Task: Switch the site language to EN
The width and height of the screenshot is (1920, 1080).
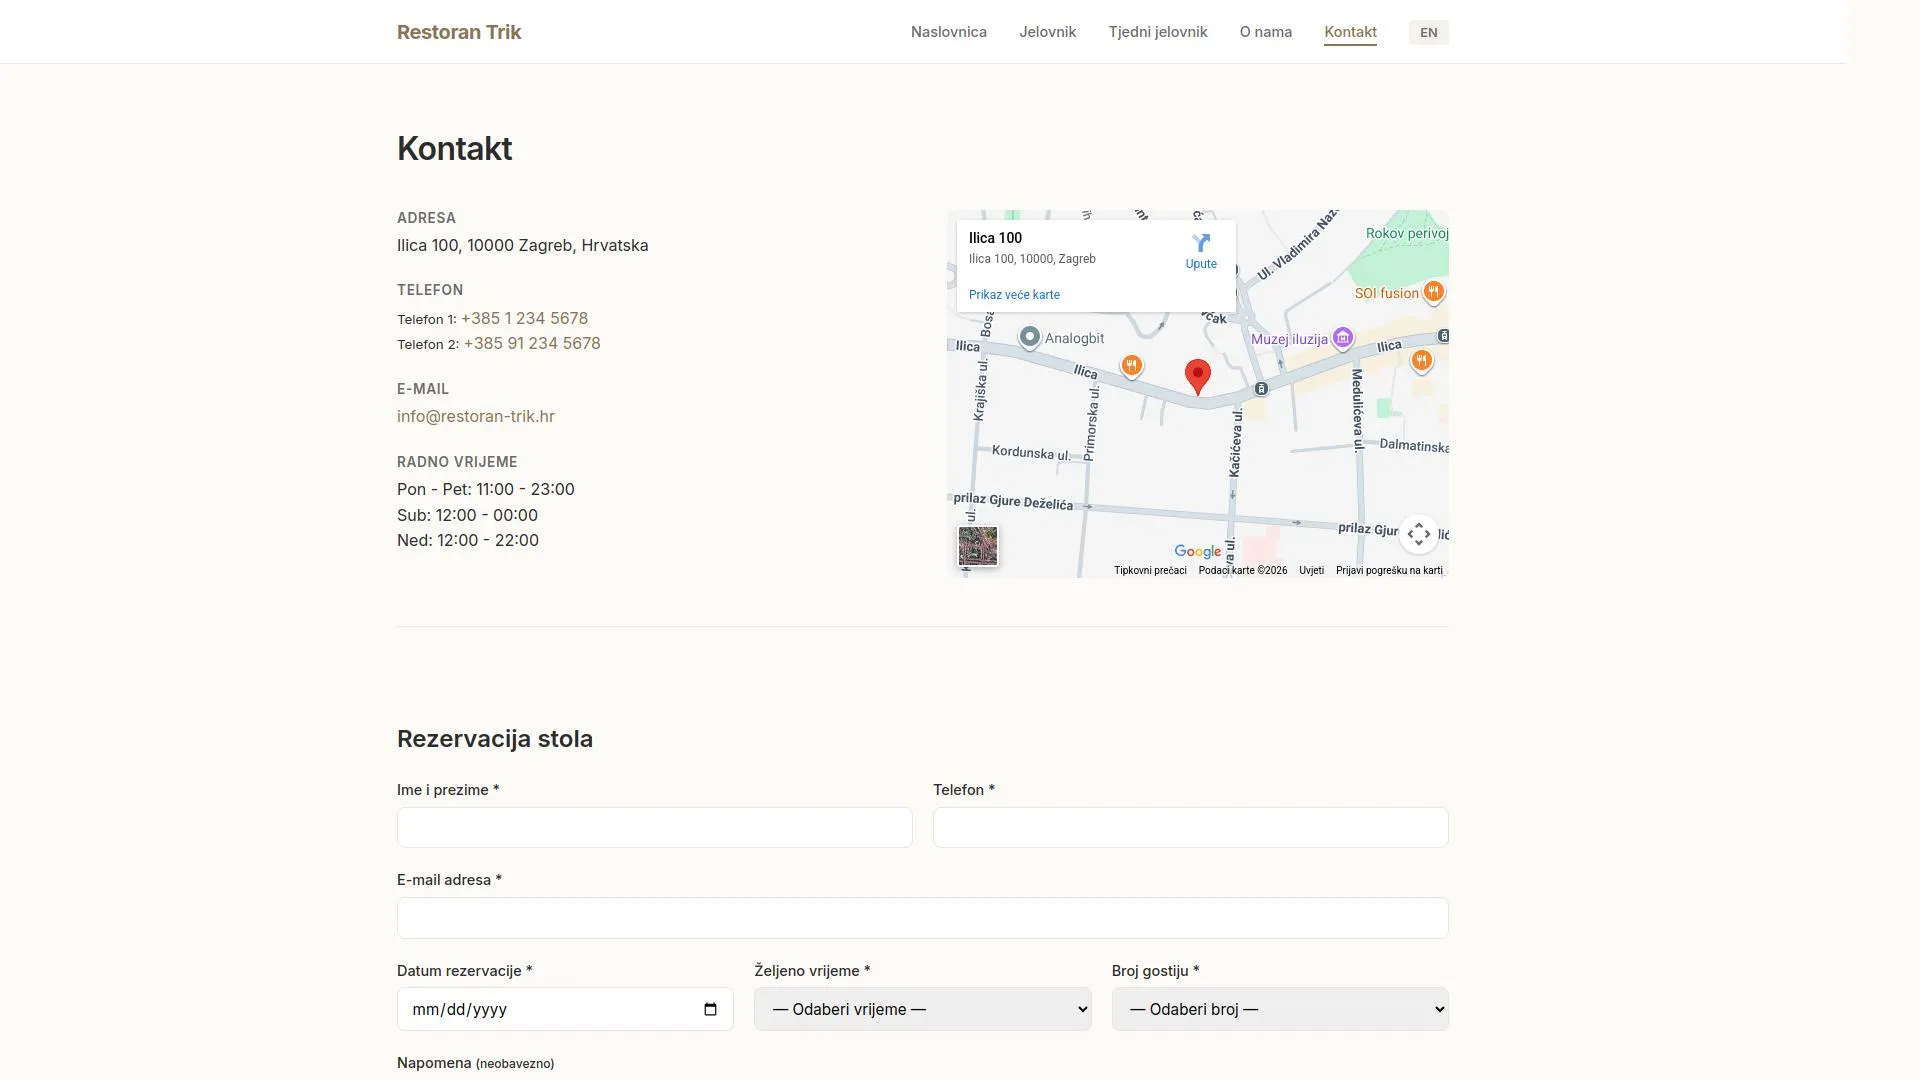Action: tap(1428, 32)
